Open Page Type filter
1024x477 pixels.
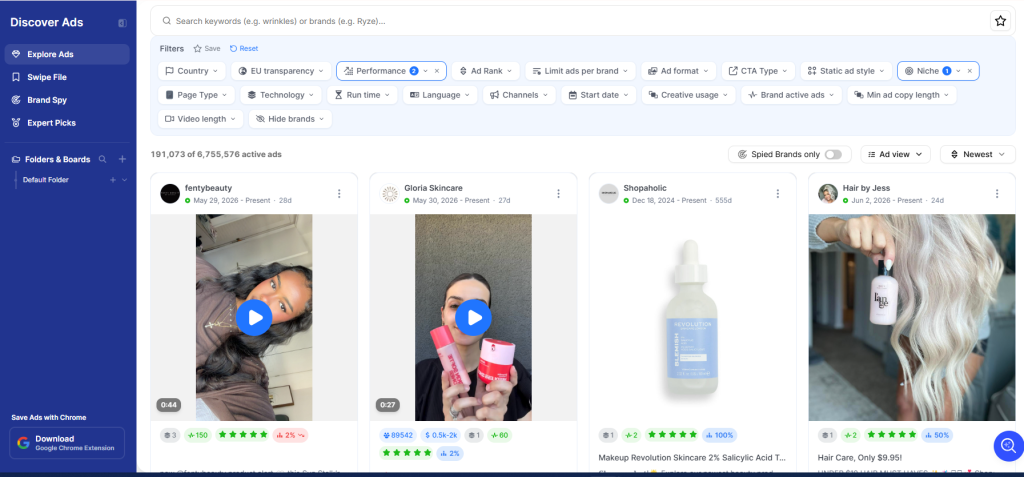click(197, 95)
